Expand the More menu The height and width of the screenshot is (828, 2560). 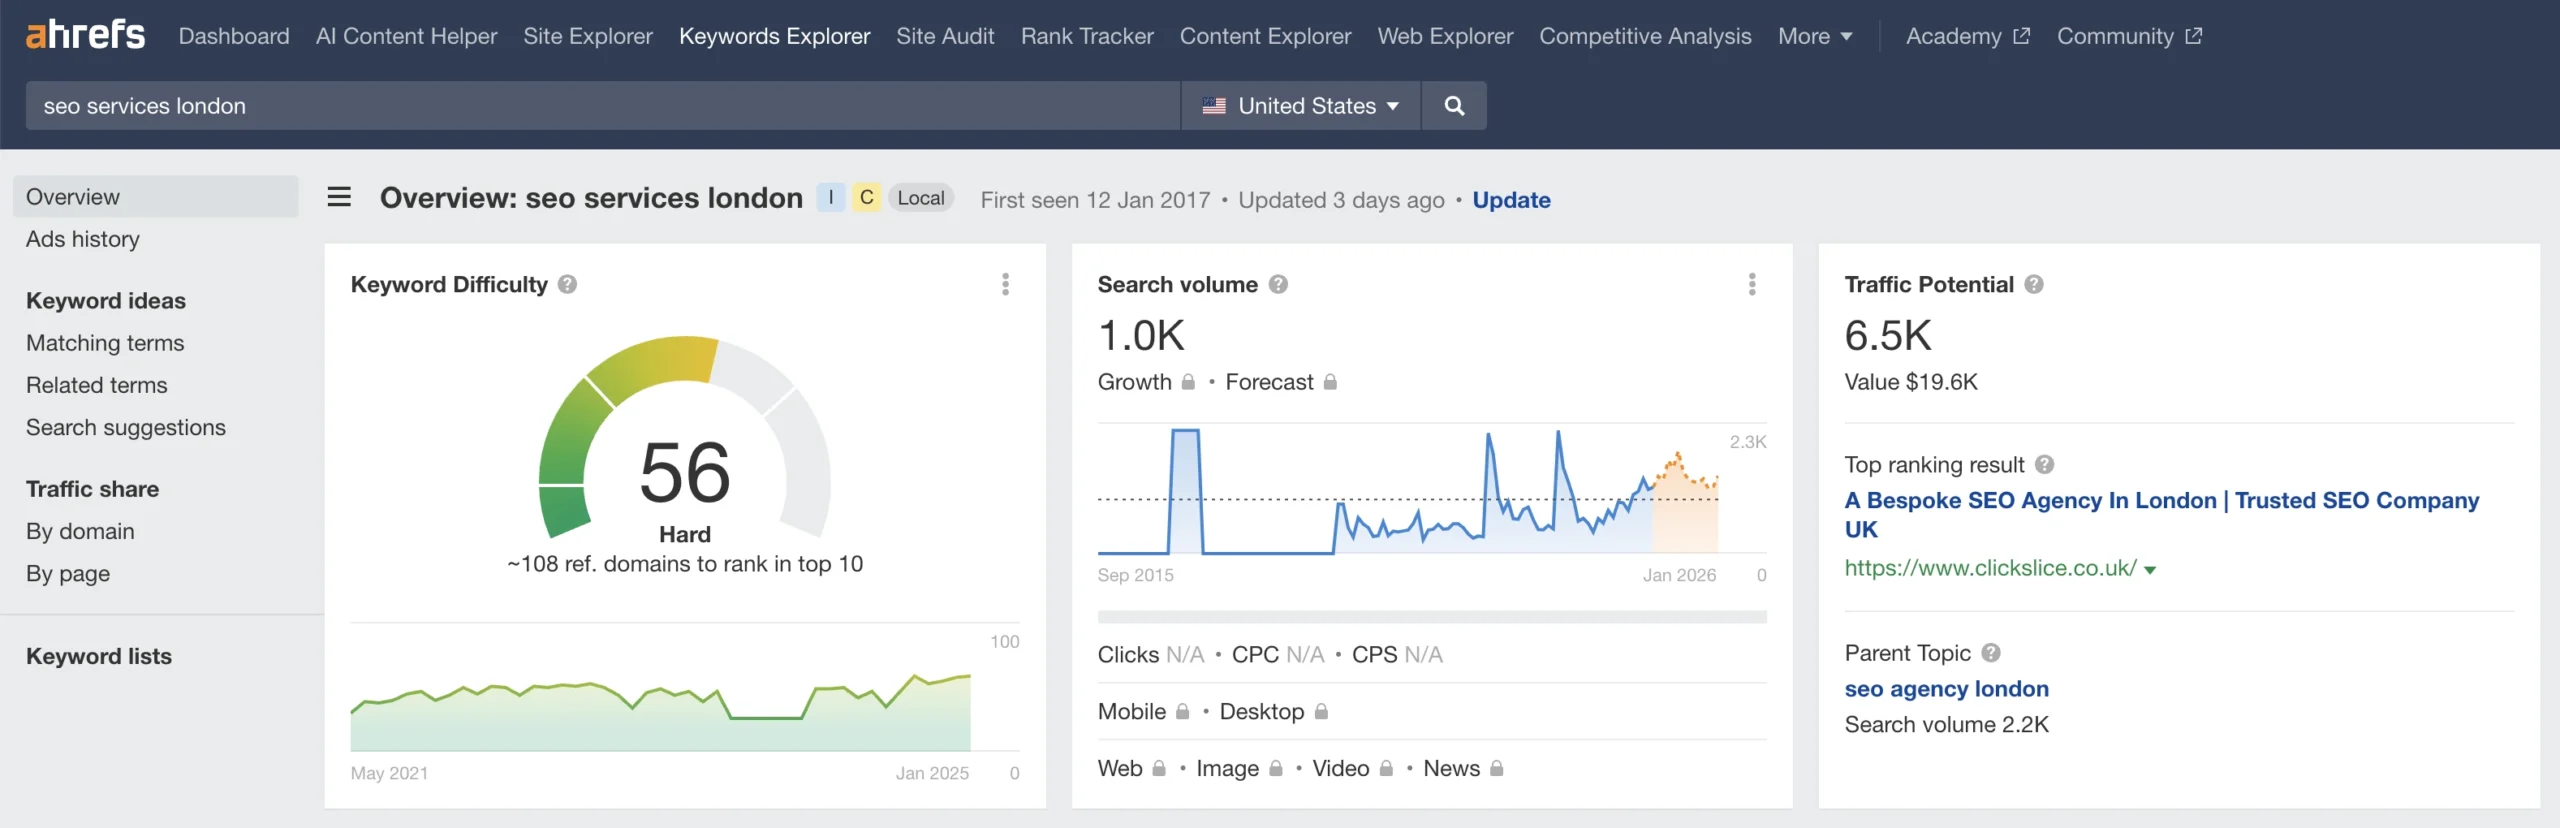coord(1815,36)
